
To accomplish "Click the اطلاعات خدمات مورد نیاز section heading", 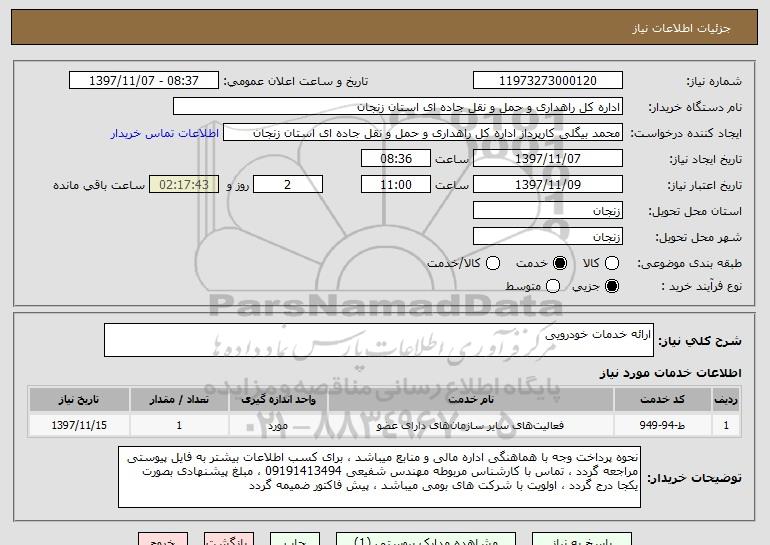I will click(670, 373).
